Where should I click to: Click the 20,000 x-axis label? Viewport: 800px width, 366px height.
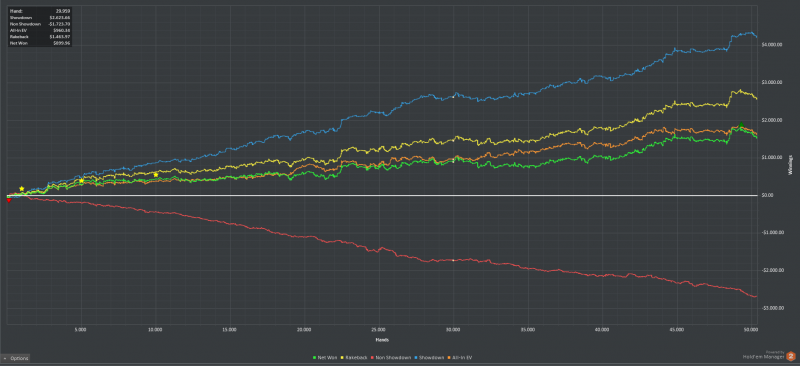coord(304,330)
